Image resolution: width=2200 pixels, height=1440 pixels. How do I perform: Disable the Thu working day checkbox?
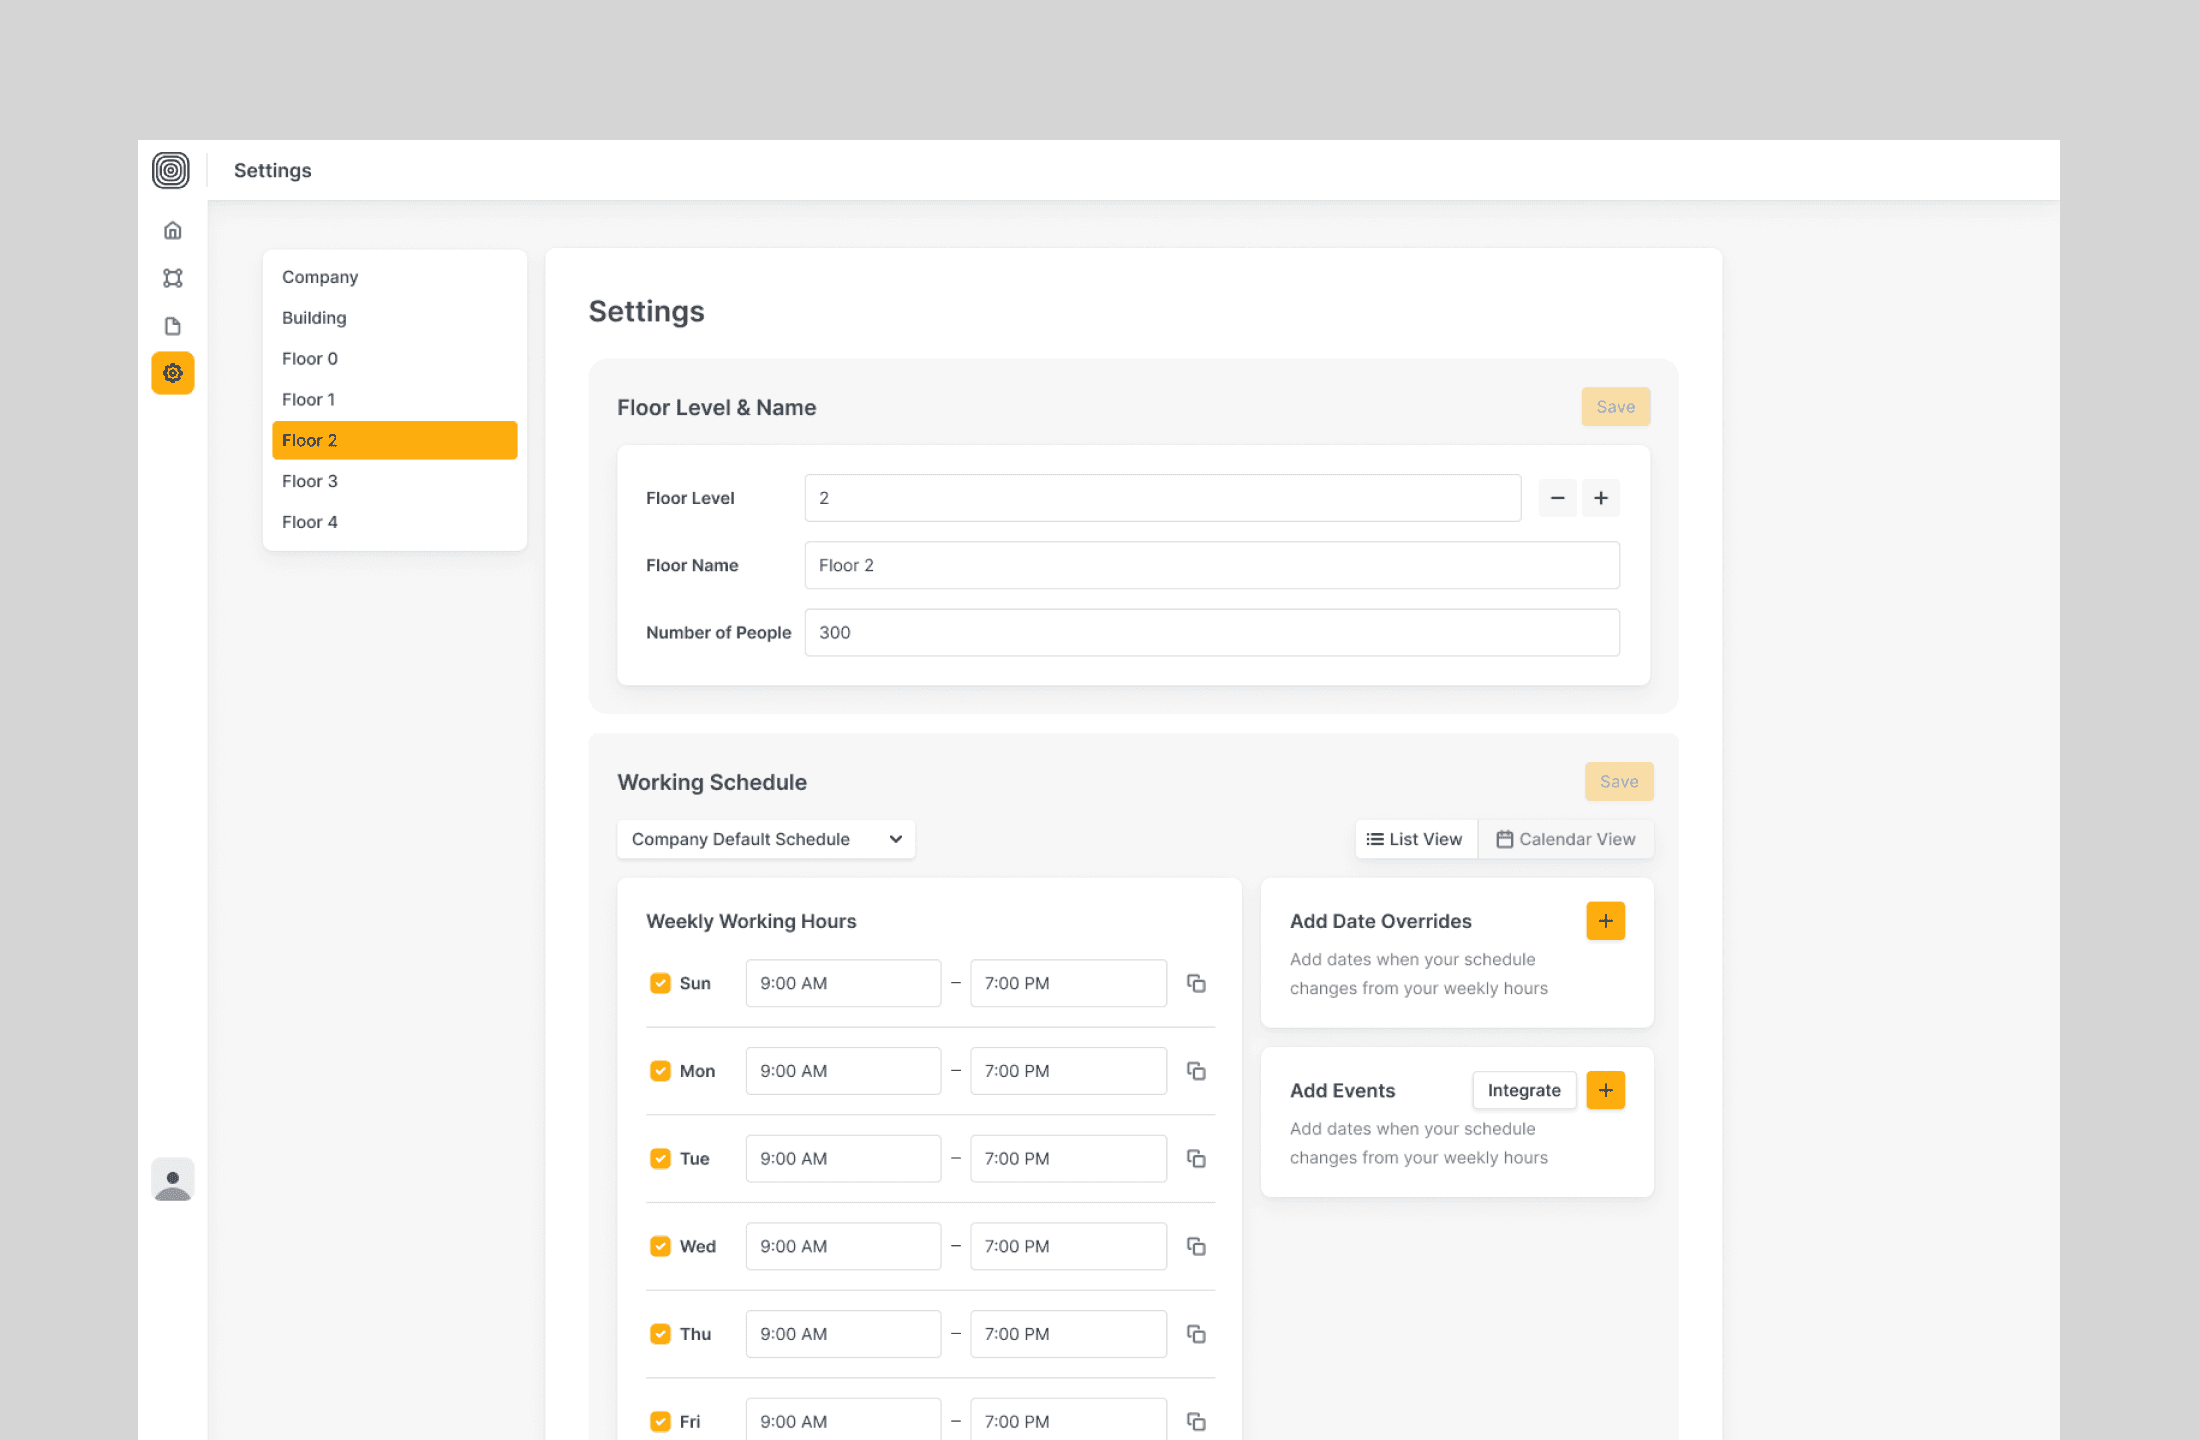(660, 1334)
